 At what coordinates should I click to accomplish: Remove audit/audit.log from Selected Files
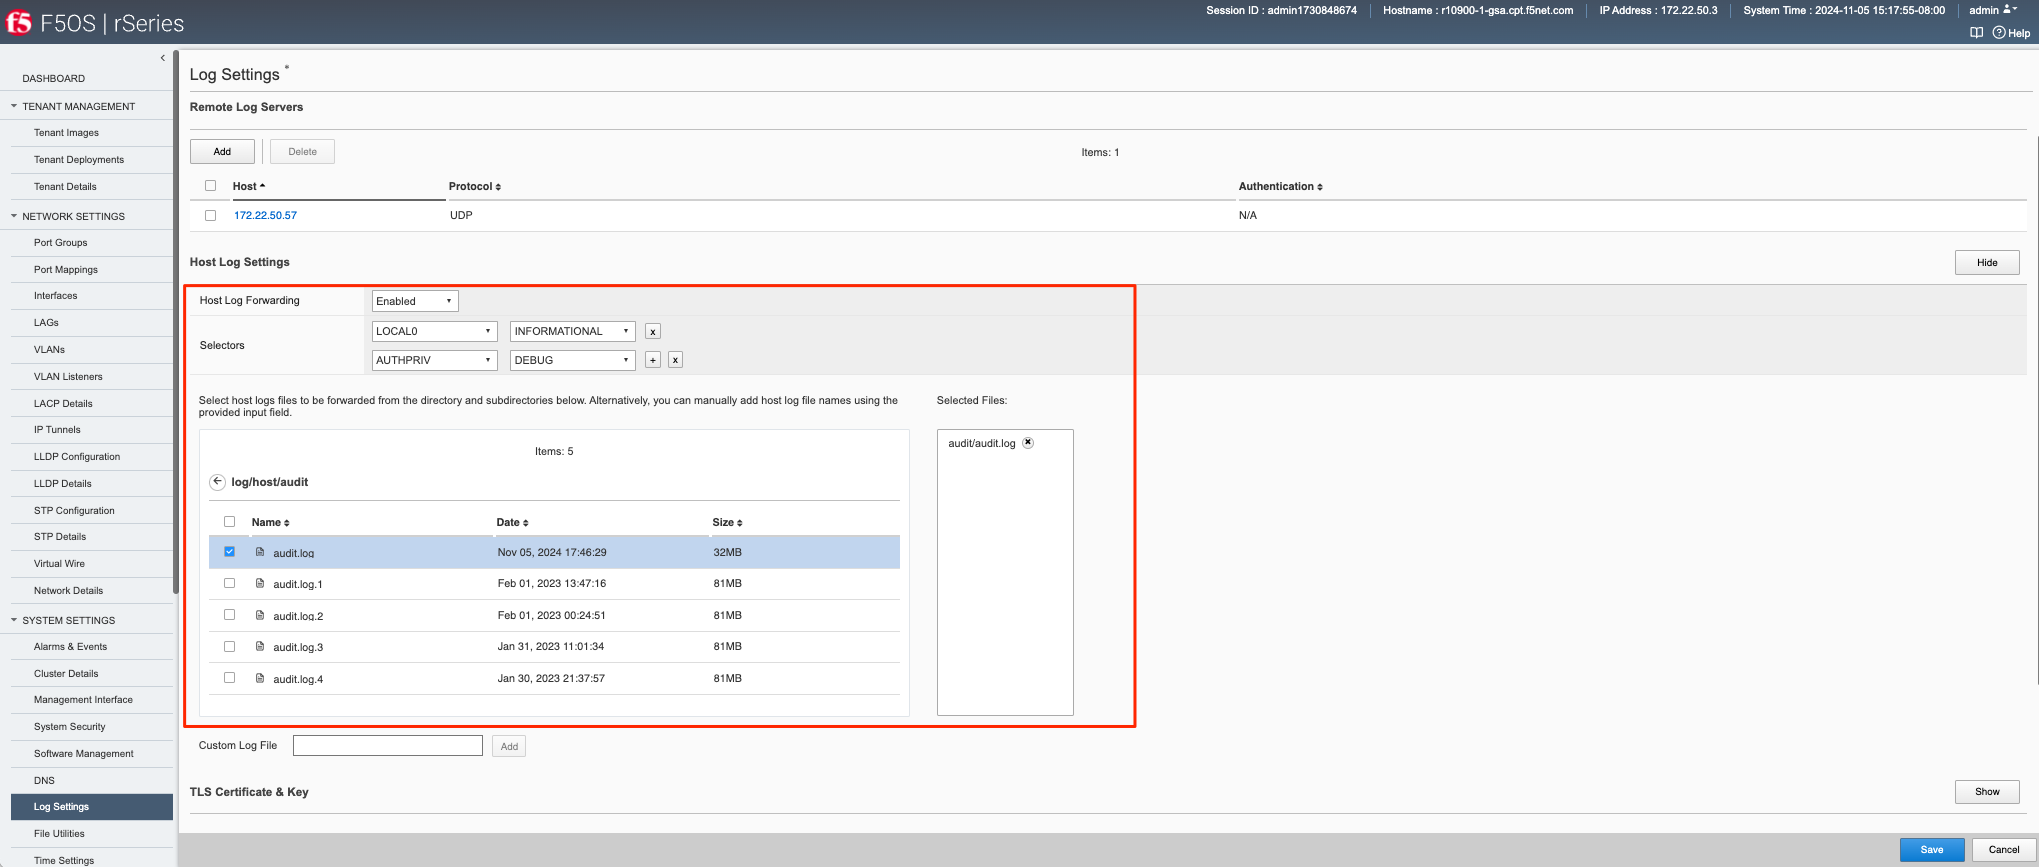[x=1028, y=443]
